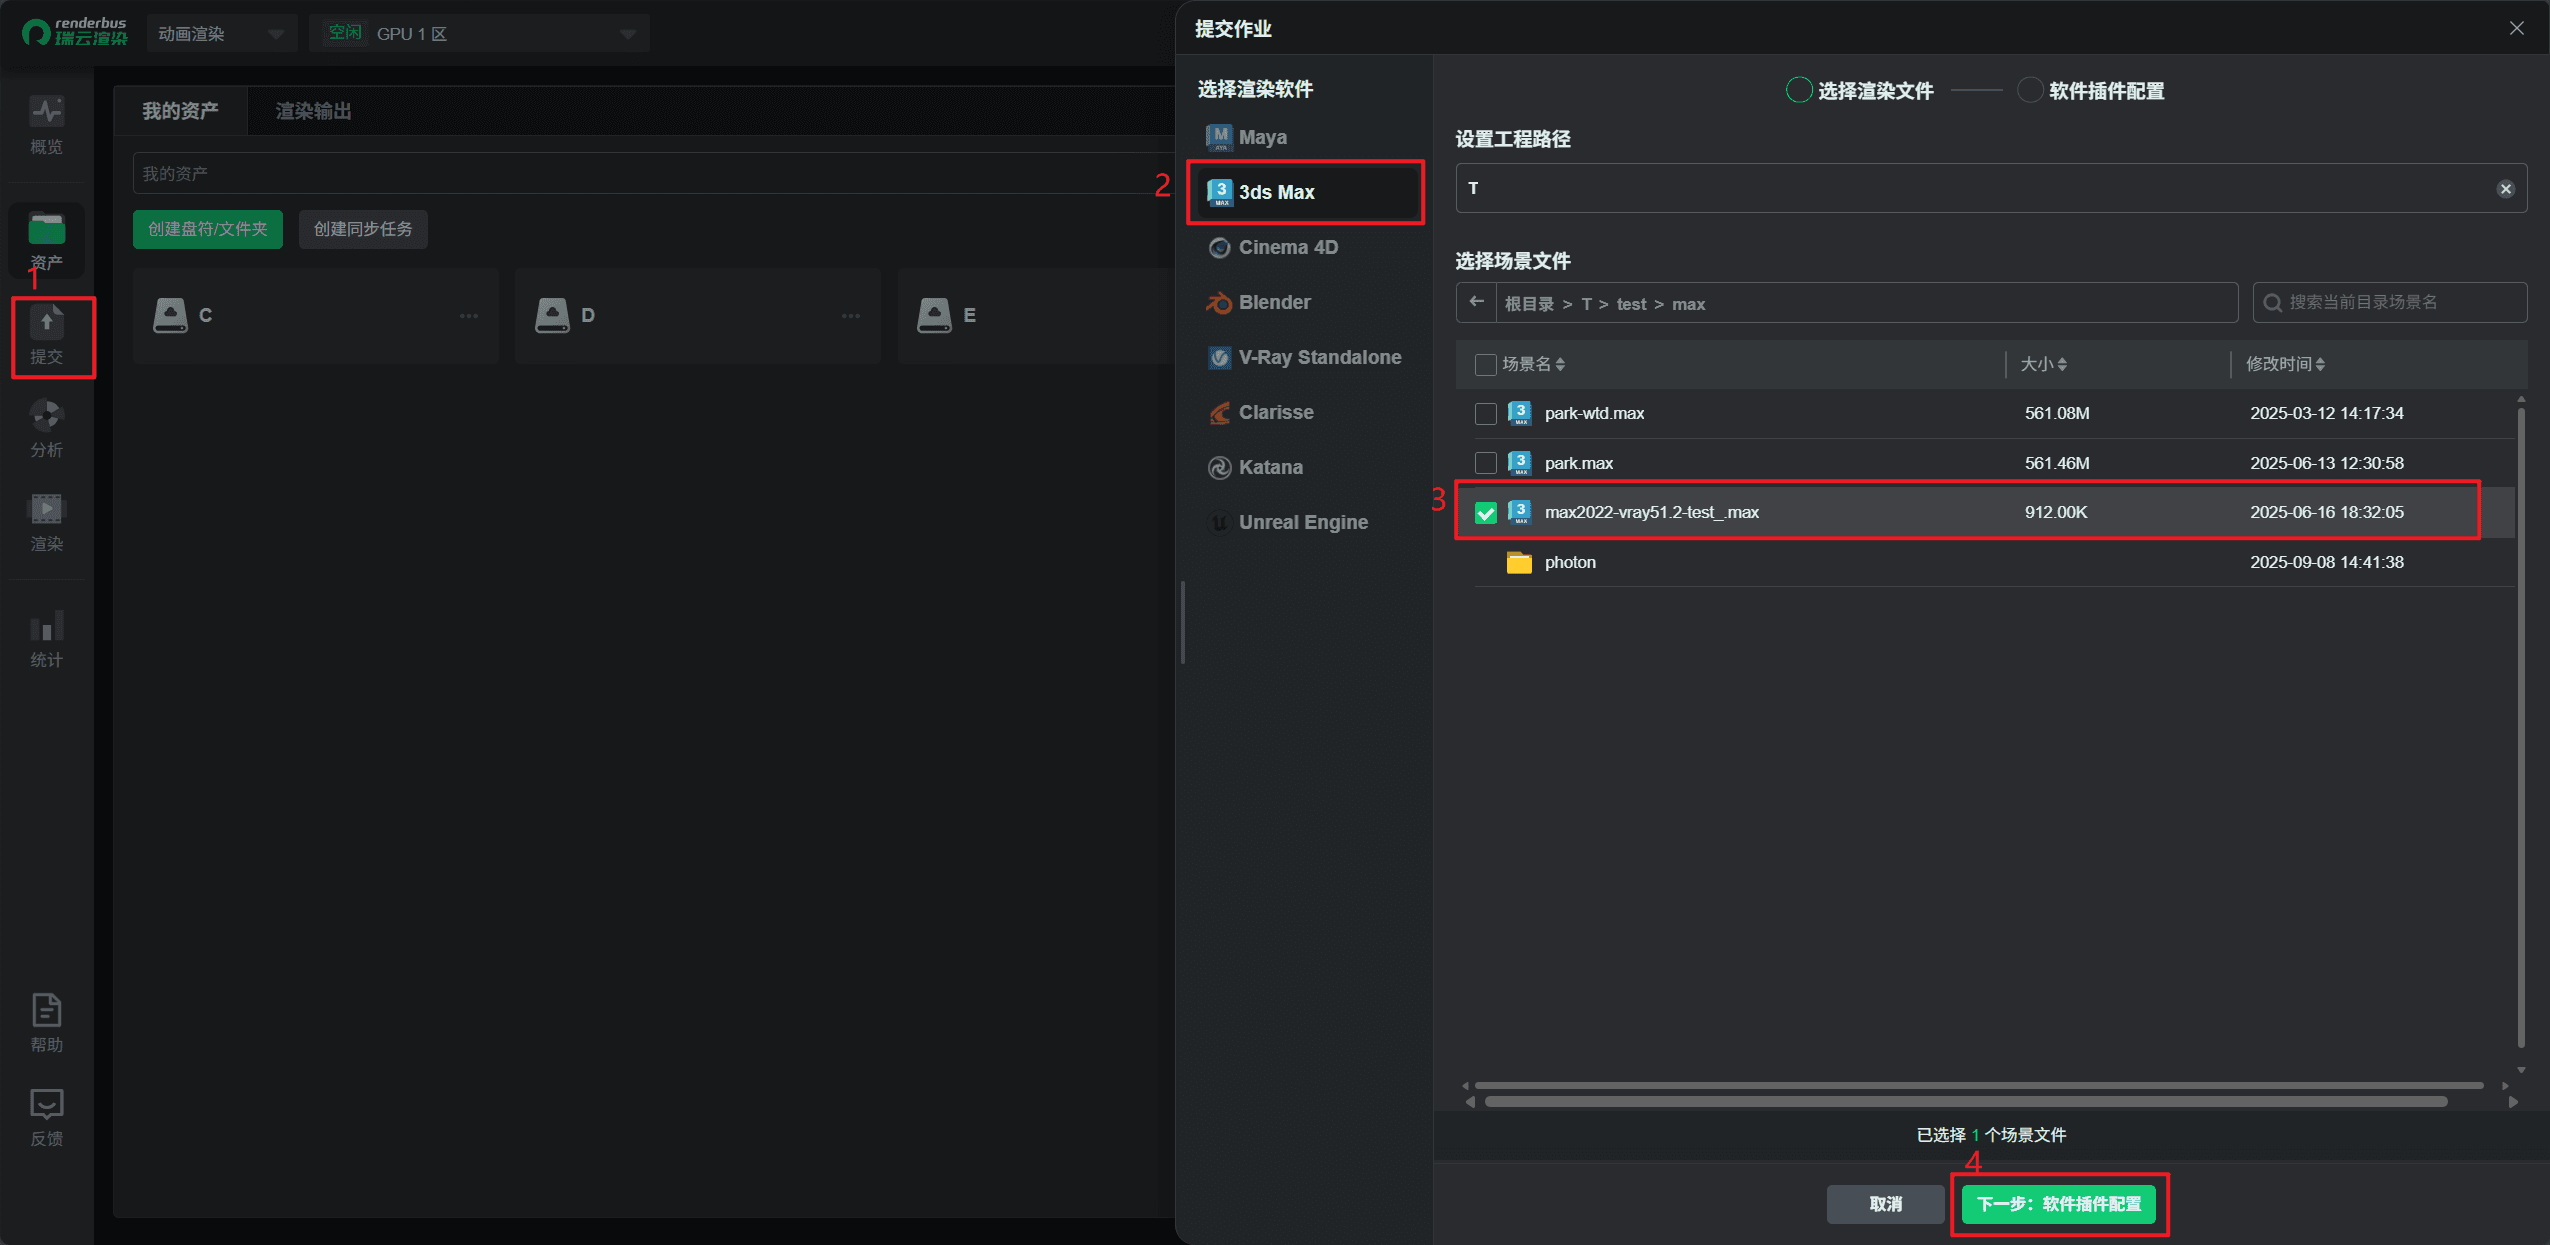Open drive C in my assets
This screenshot has width=2550, height=1245.
click(315, 315)
